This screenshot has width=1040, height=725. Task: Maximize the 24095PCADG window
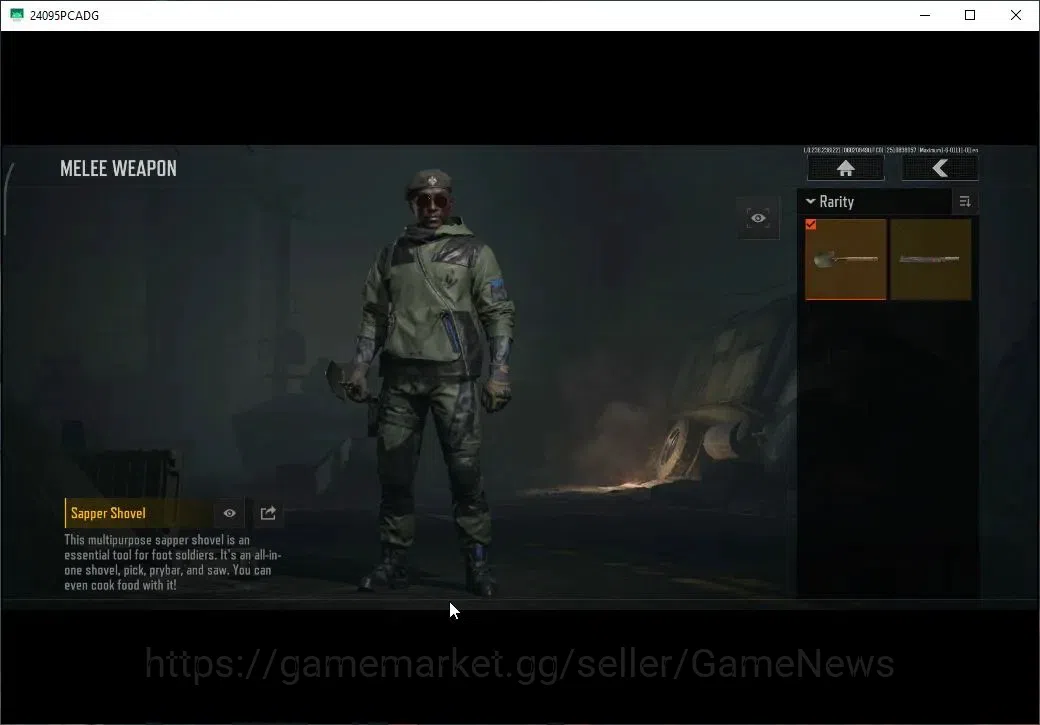click(x=970, y=15)
